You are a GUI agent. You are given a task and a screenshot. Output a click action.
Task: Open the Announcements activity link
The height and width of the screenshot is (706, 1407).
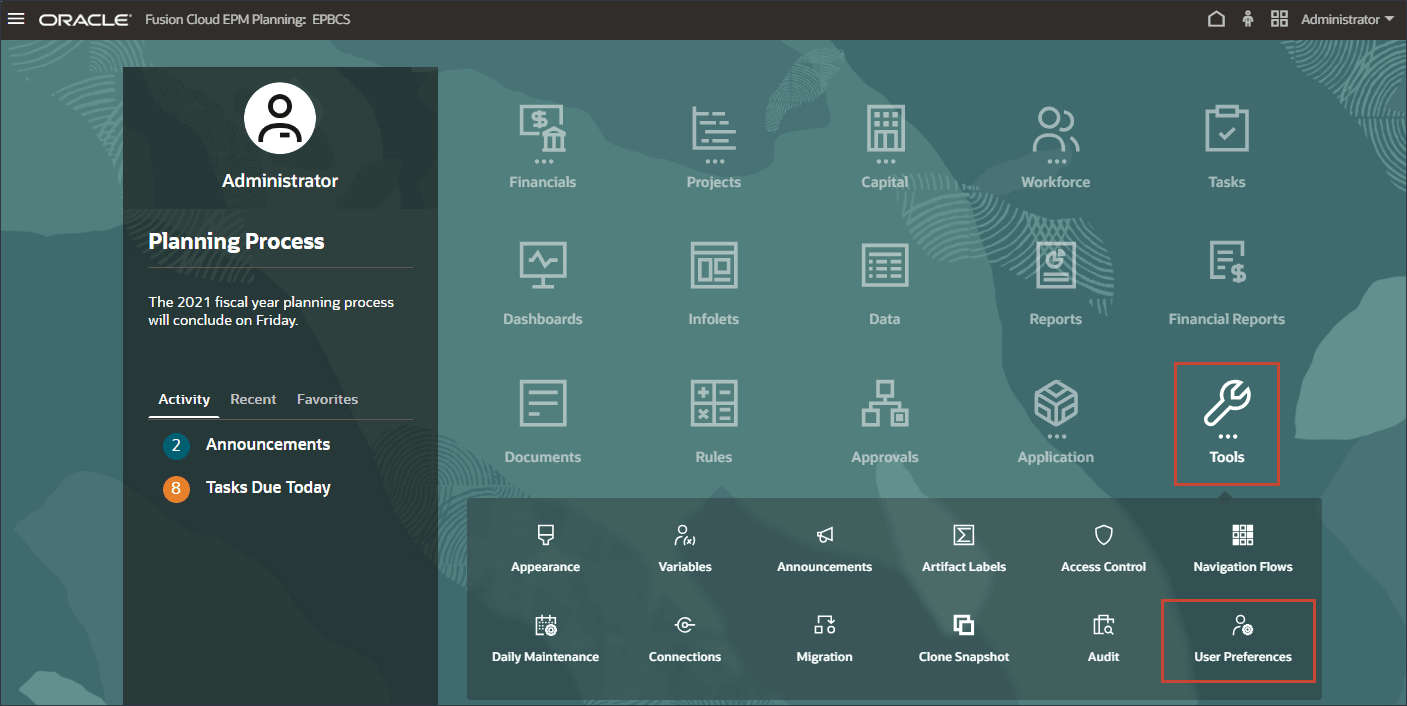pyautogui.click(x=268, y=445)
